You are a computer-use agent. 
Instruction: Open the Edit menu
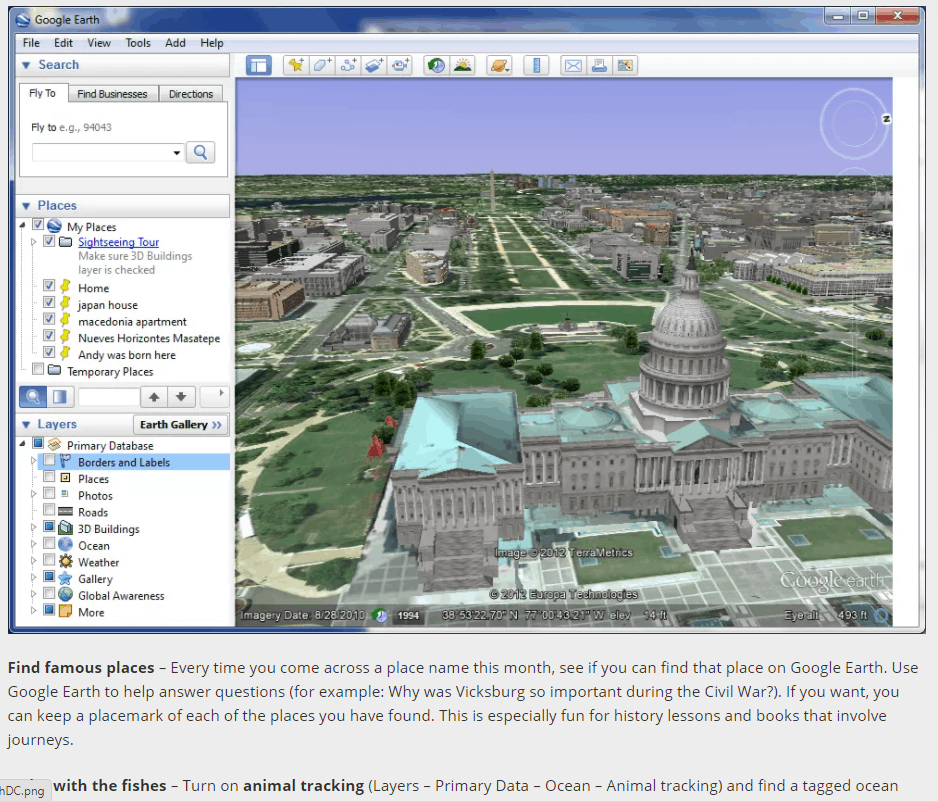63,43
